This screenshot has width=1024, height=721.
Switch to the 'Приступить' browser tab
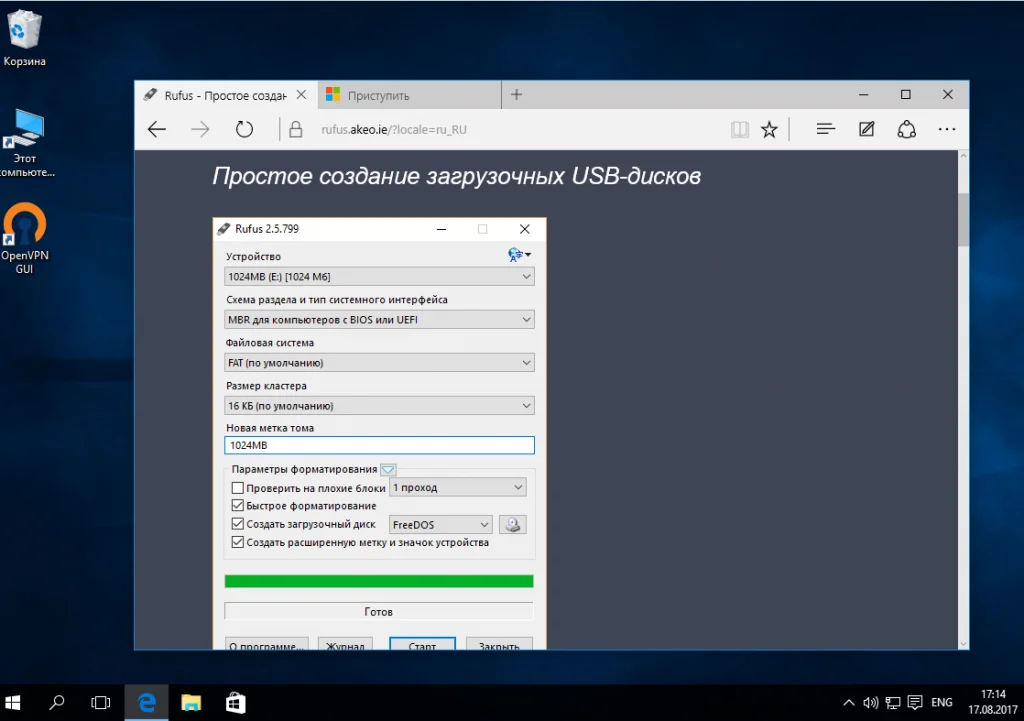409,95
